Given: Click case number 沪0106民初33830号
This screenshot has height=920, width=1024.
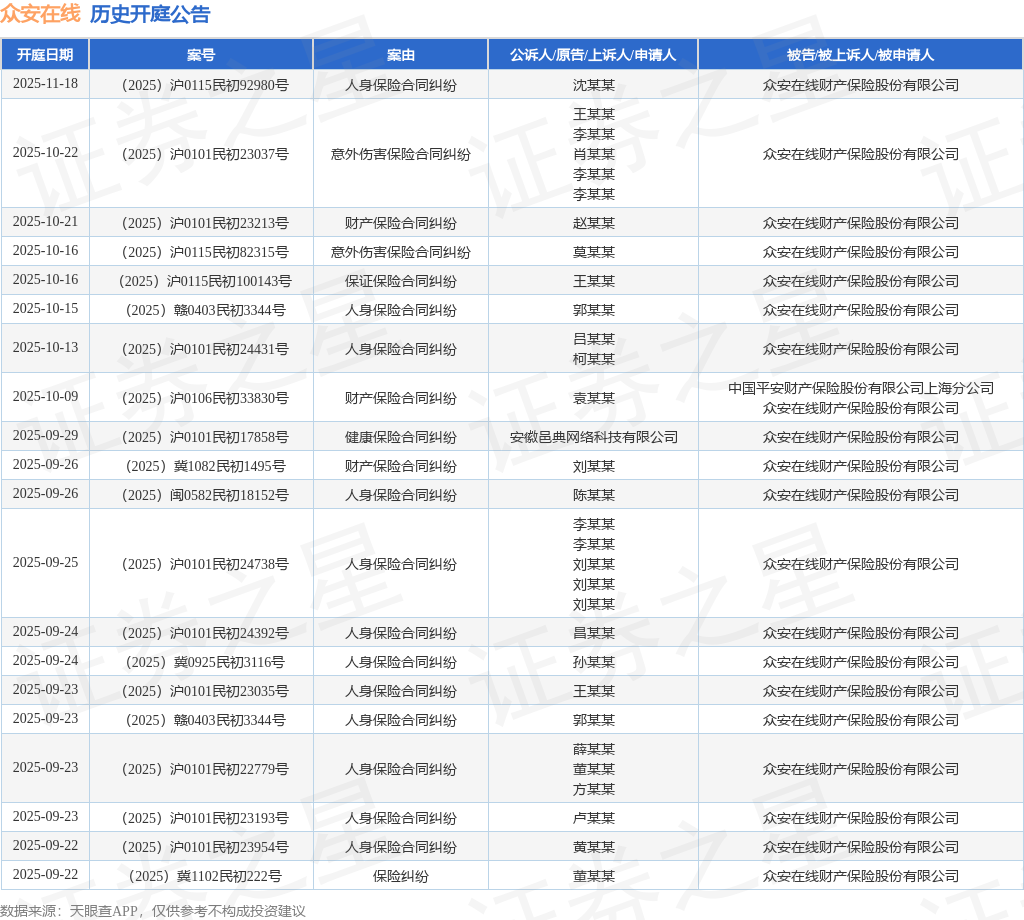Looking at the screenshot, I should pos(205,398).
